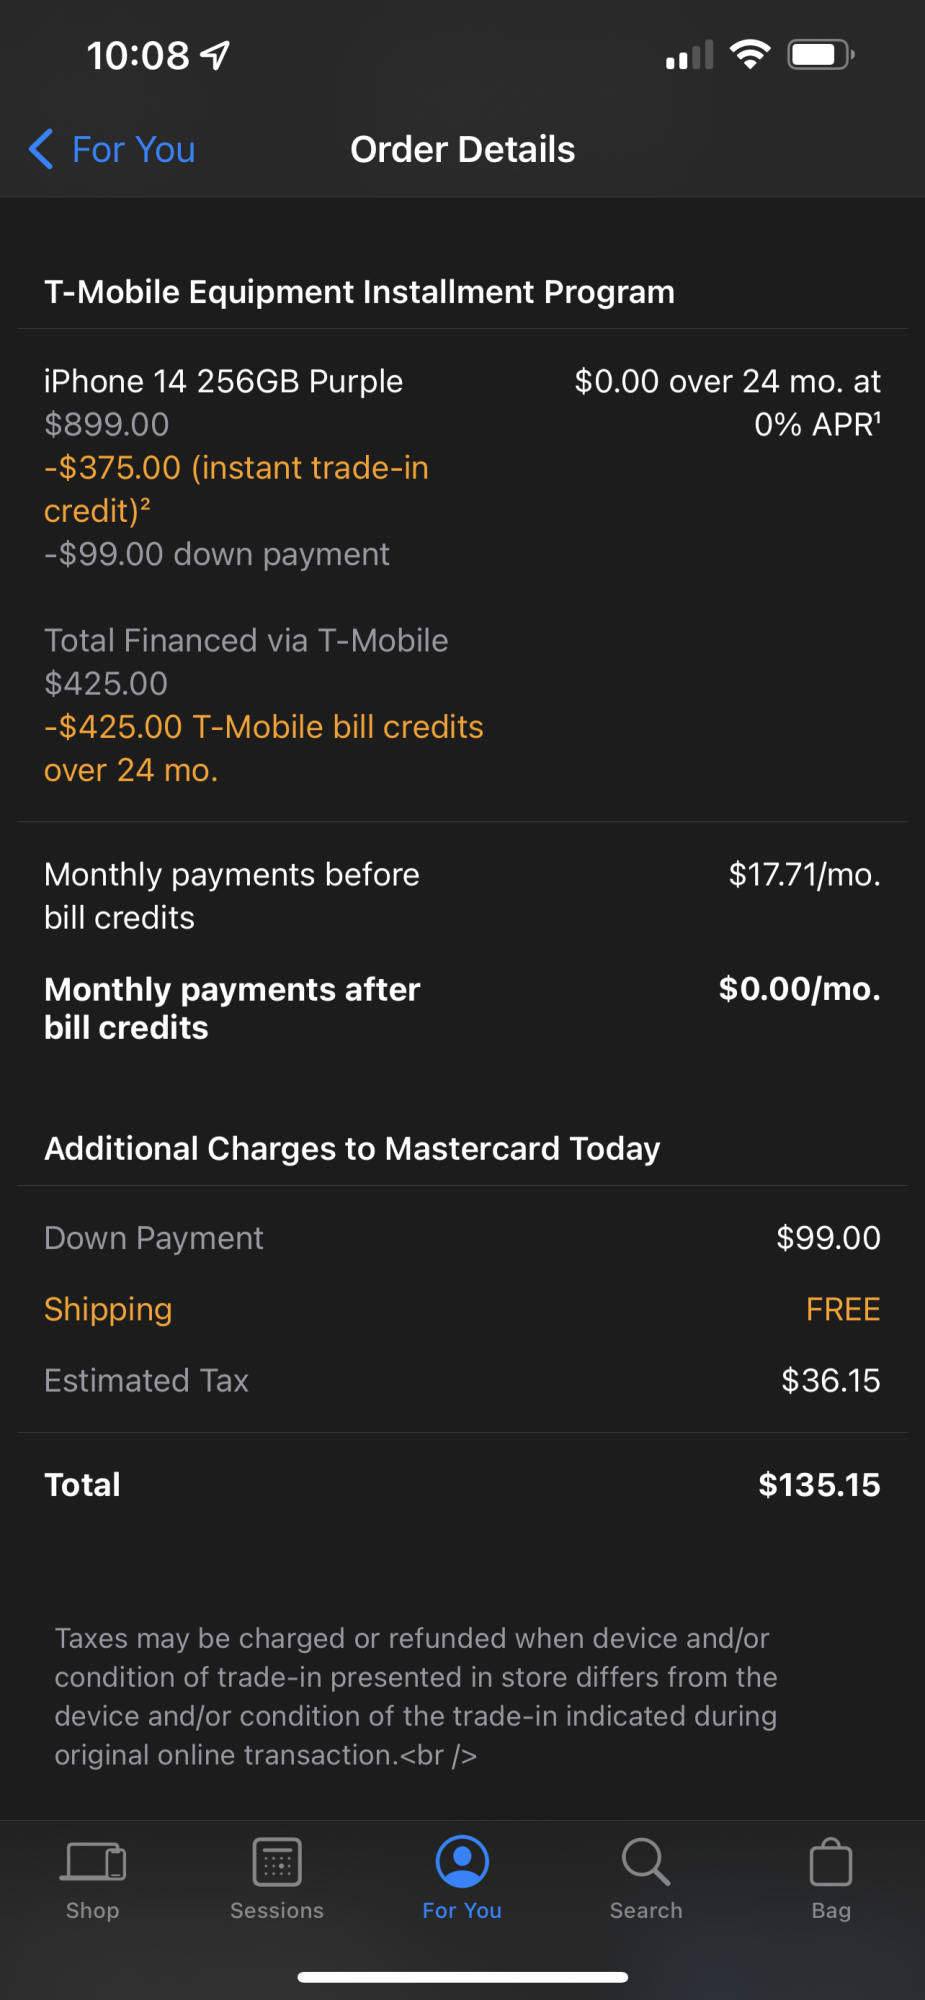Tap the location arrow beside the time
Viewport: 925px width, 2000px height.
tap(215, 55)
